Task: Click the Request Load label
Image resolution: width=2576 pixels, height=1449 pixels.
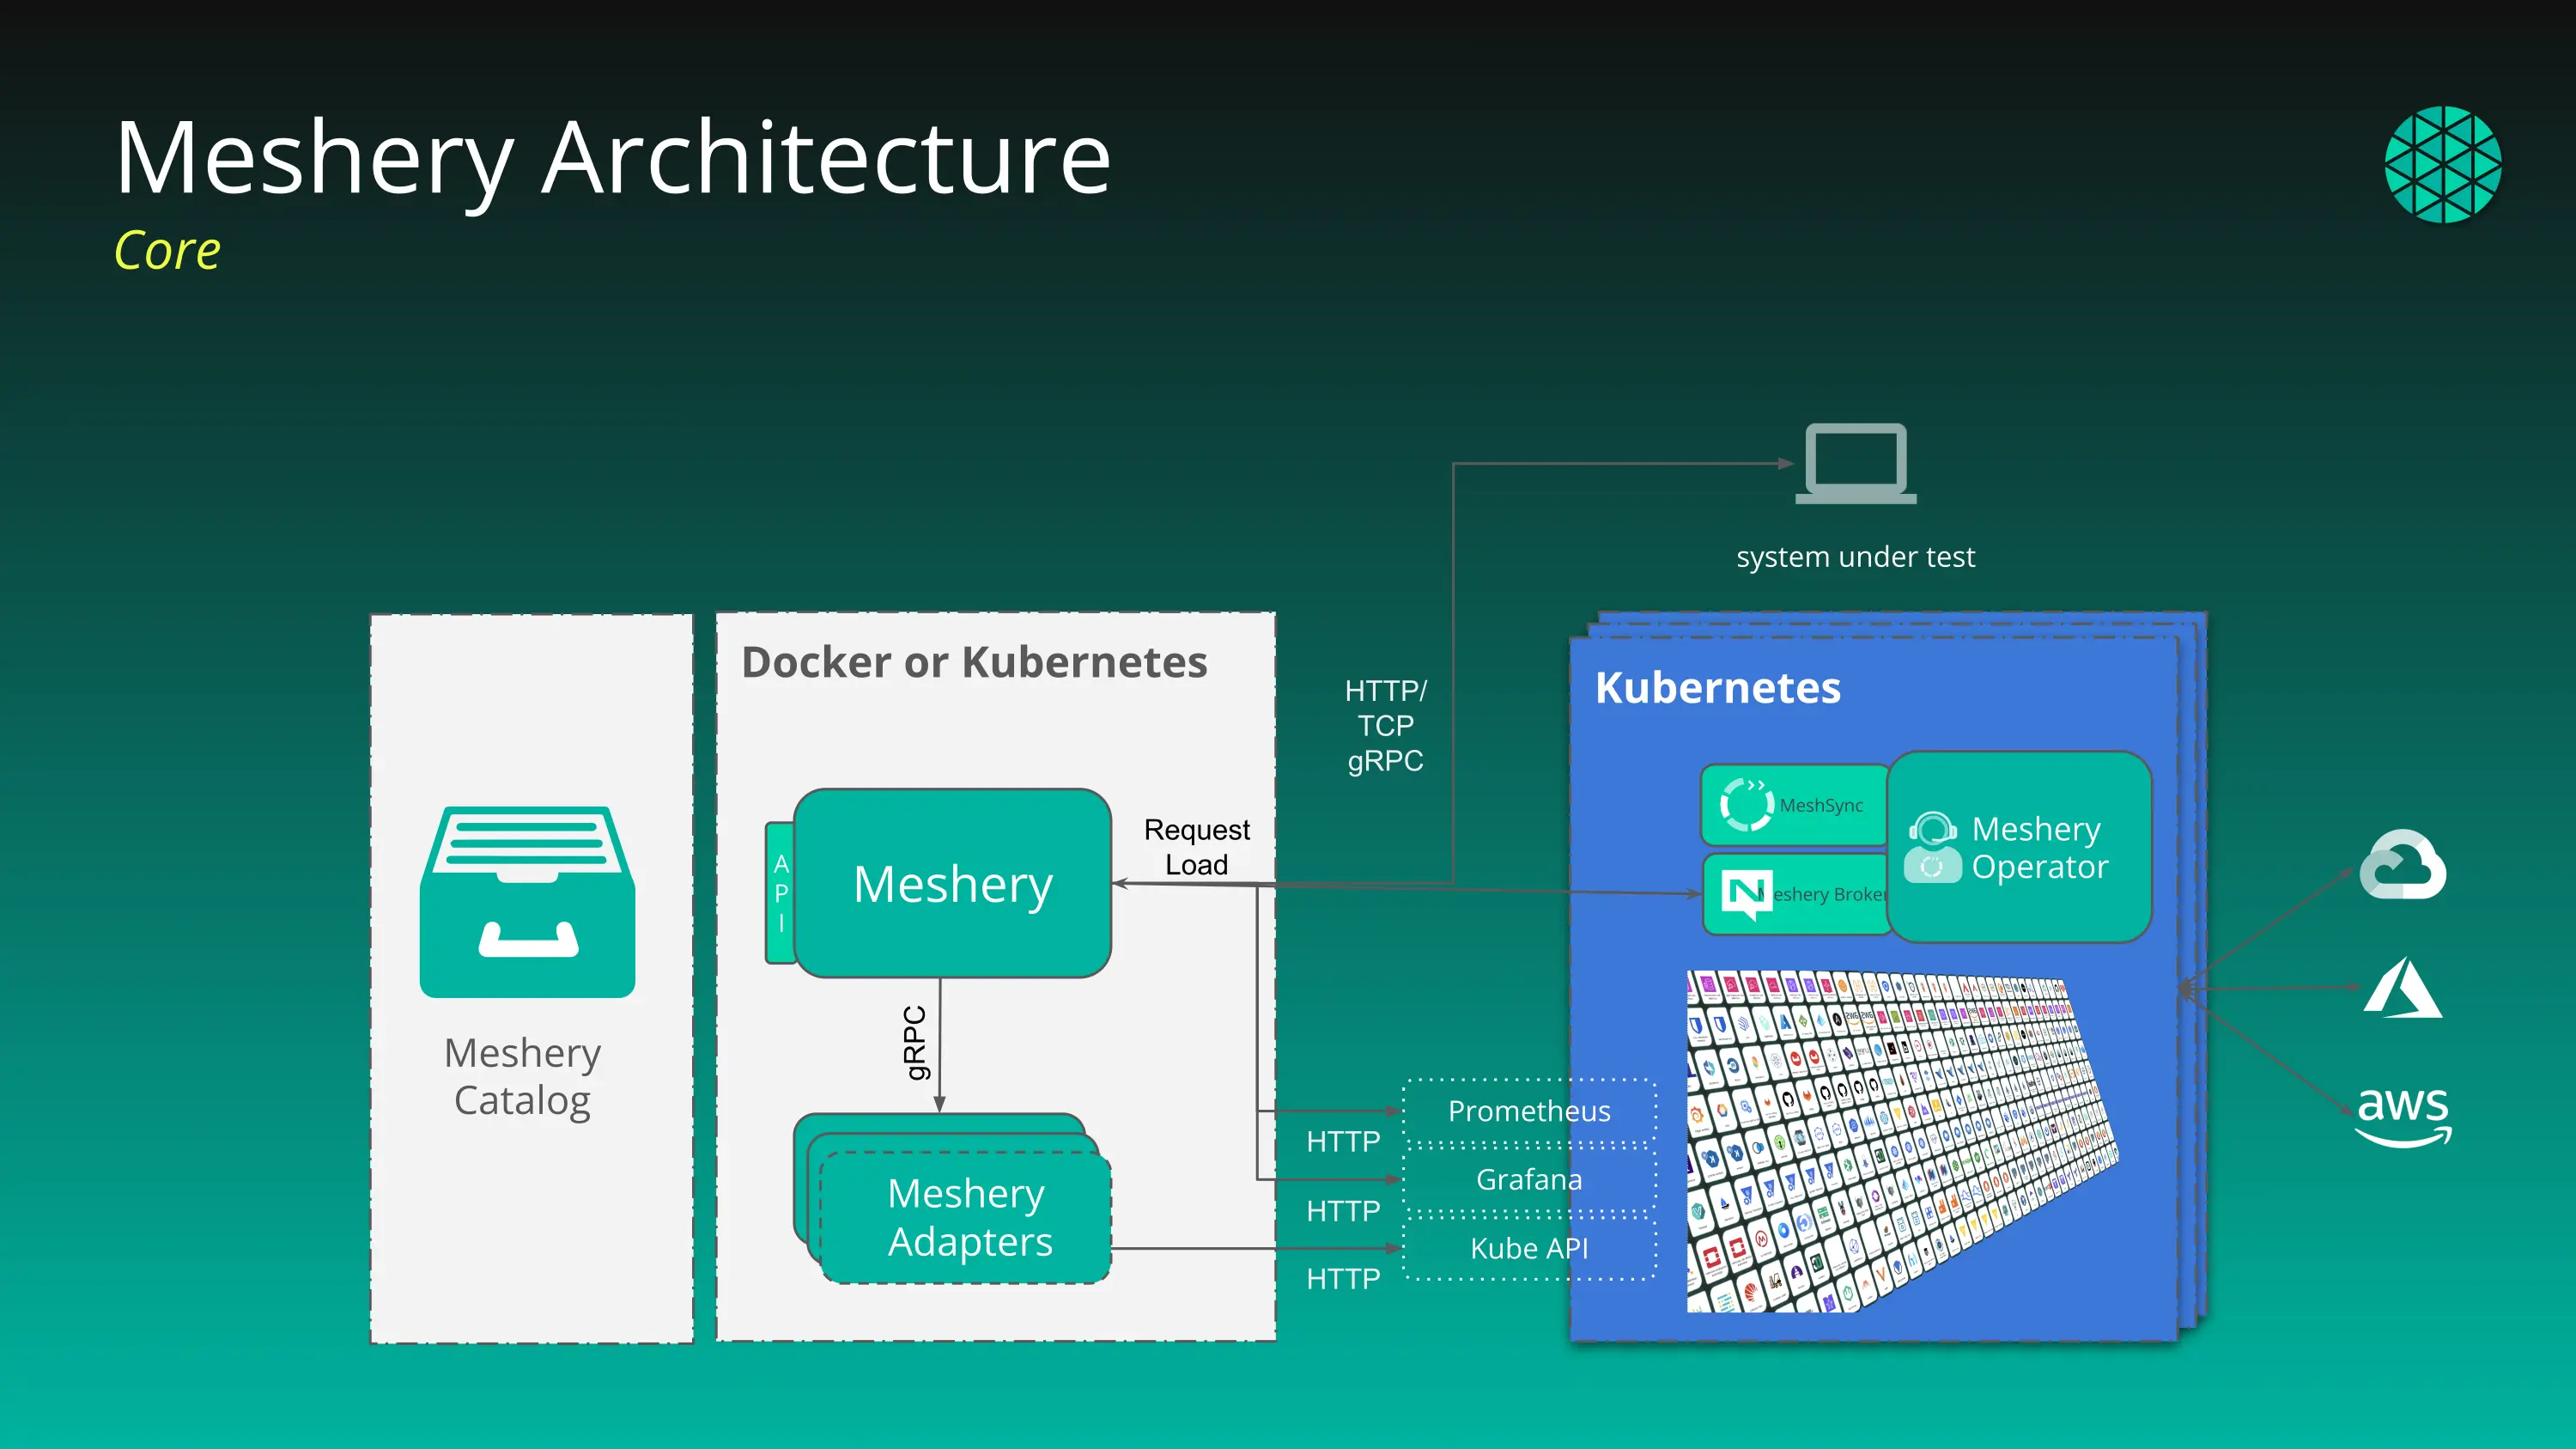Action: [x=1196, y=847]
